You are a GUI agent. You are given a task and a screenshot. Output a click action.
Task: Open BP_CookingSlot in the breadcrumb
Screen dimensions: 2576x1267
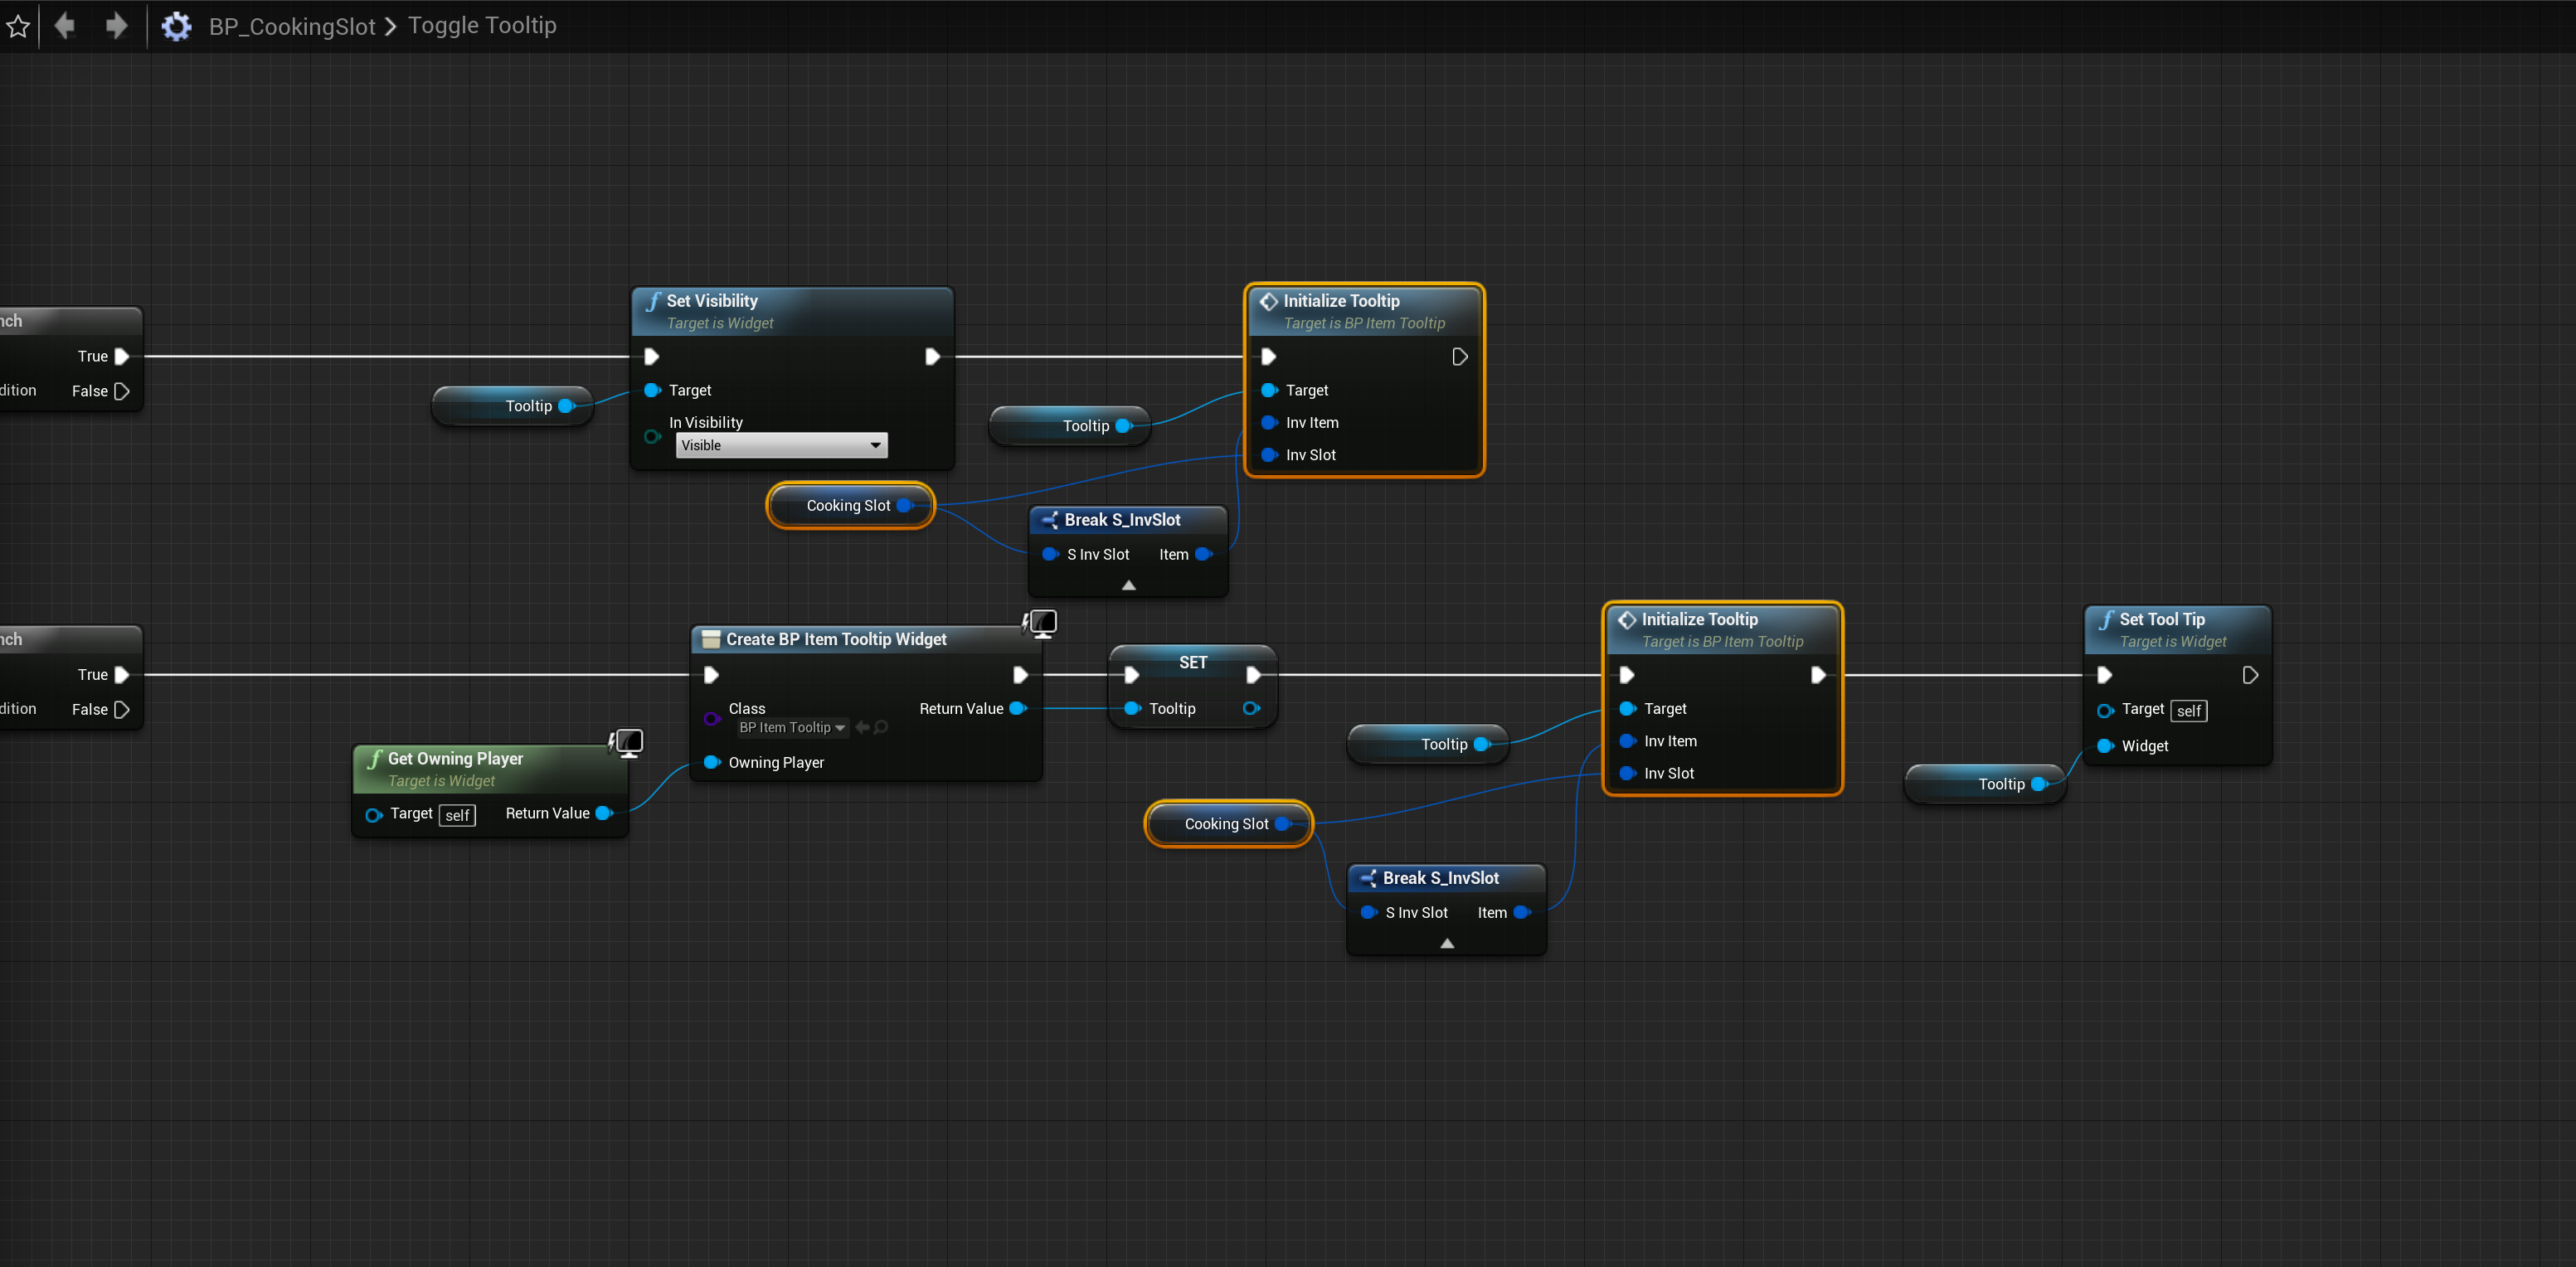pos(291,26)
